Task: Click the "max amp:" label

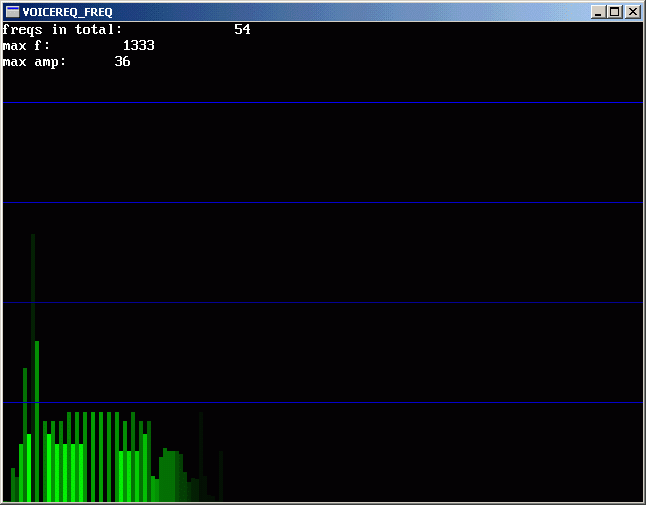Action: tap(34, 62)
